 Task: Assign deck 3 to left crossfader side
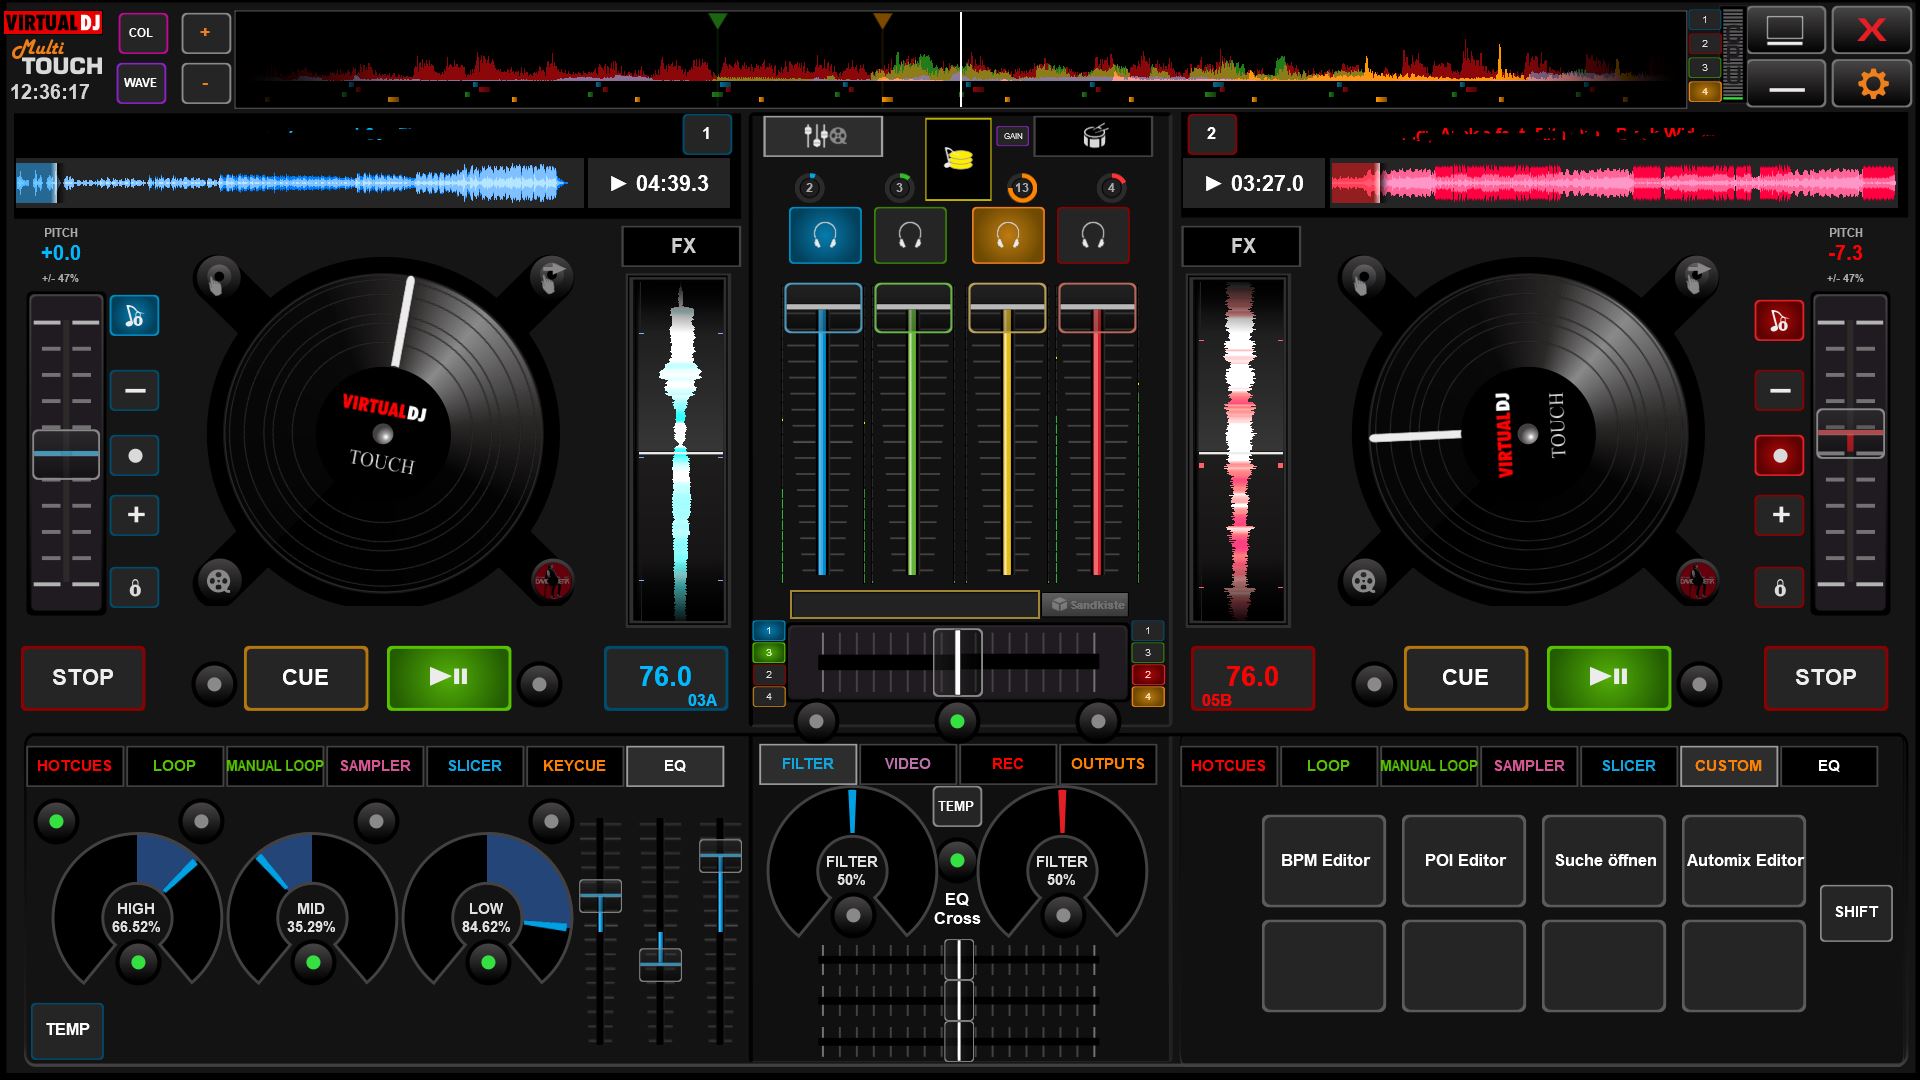(x=768, y=653)
